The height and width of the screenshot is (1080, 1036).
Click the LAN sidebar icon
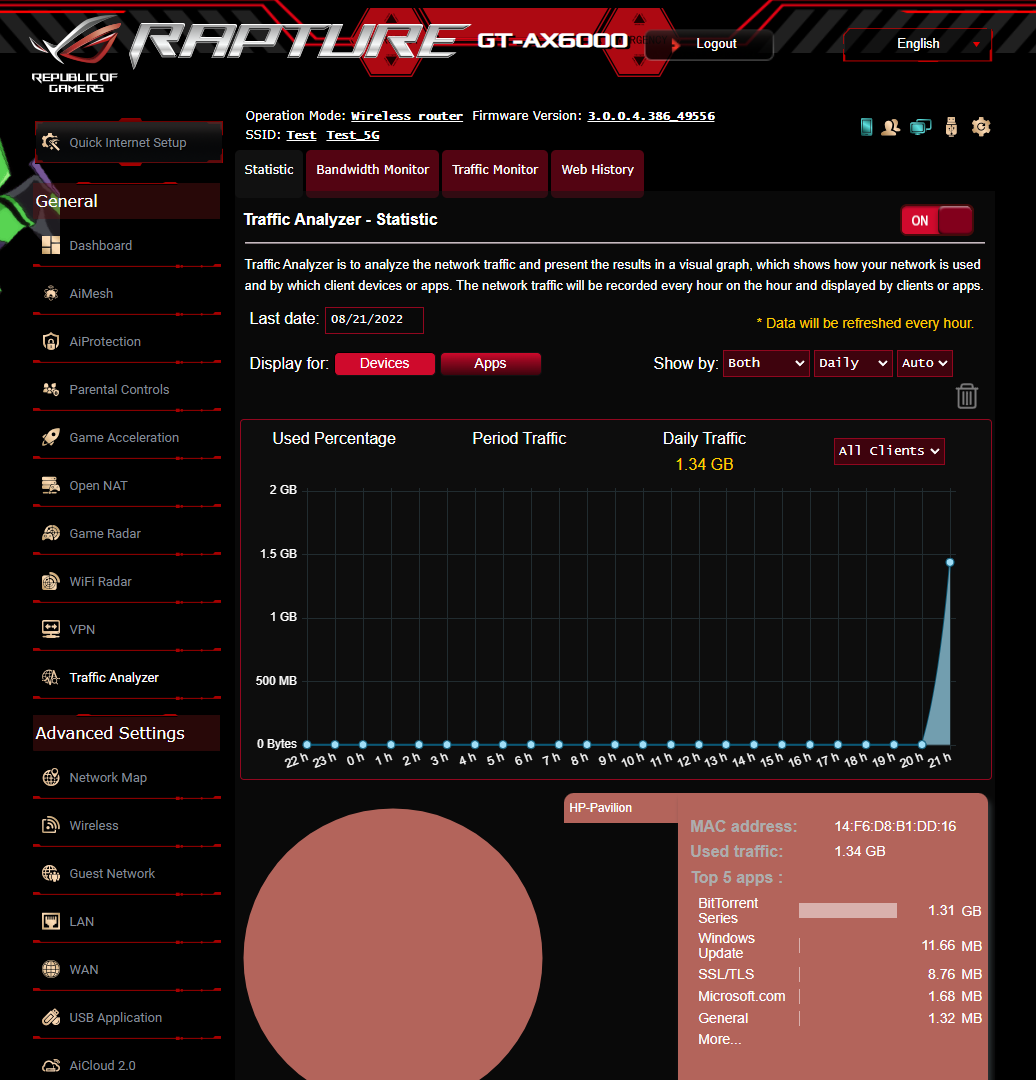tap(51, 922)
